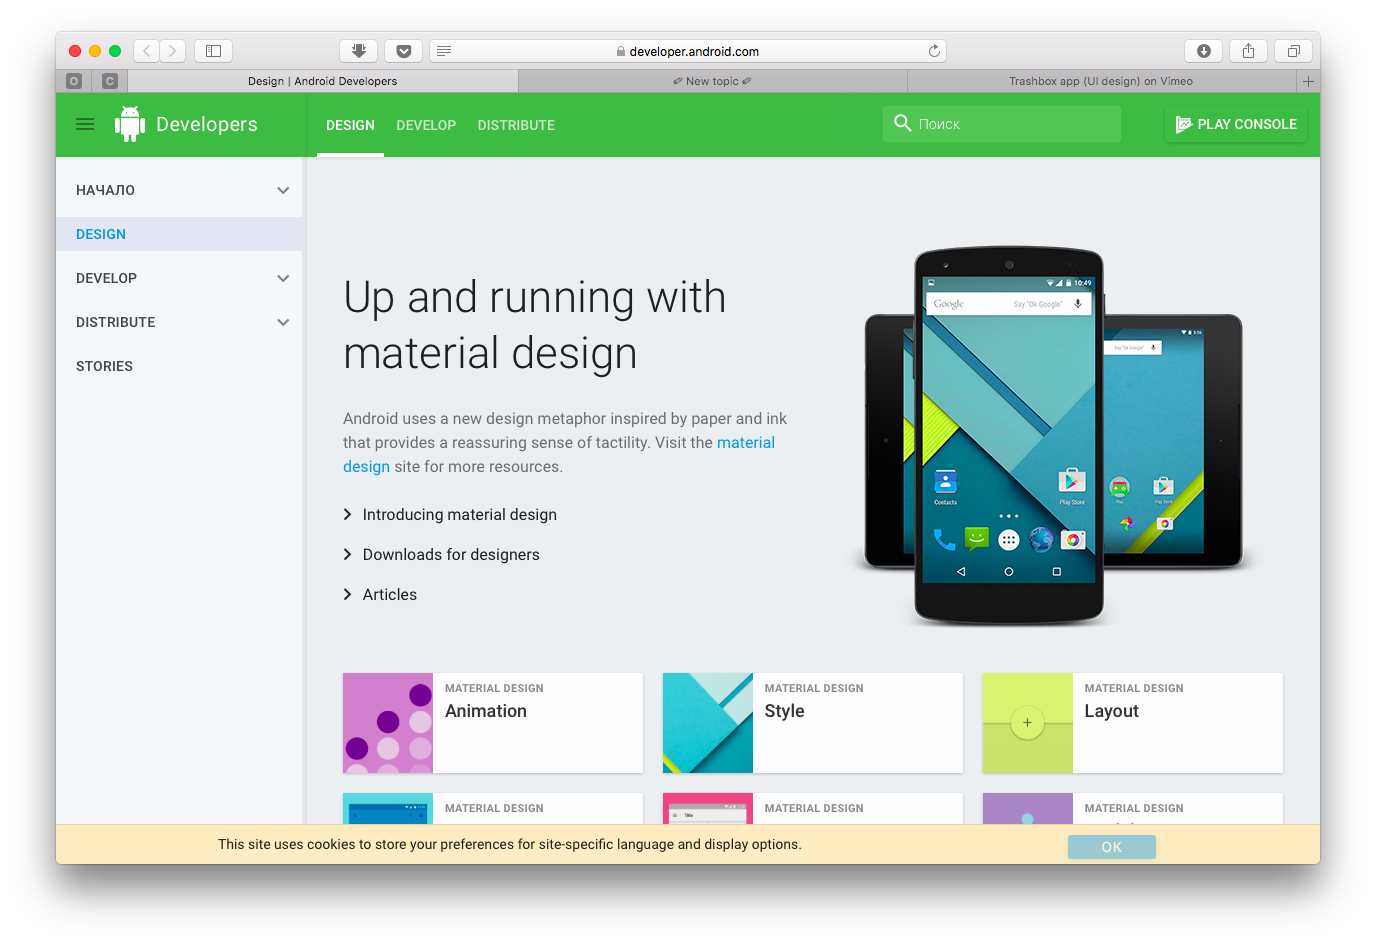1376x944 pixels.
Task: Open the Style material design card
Action: coord(813,723)
